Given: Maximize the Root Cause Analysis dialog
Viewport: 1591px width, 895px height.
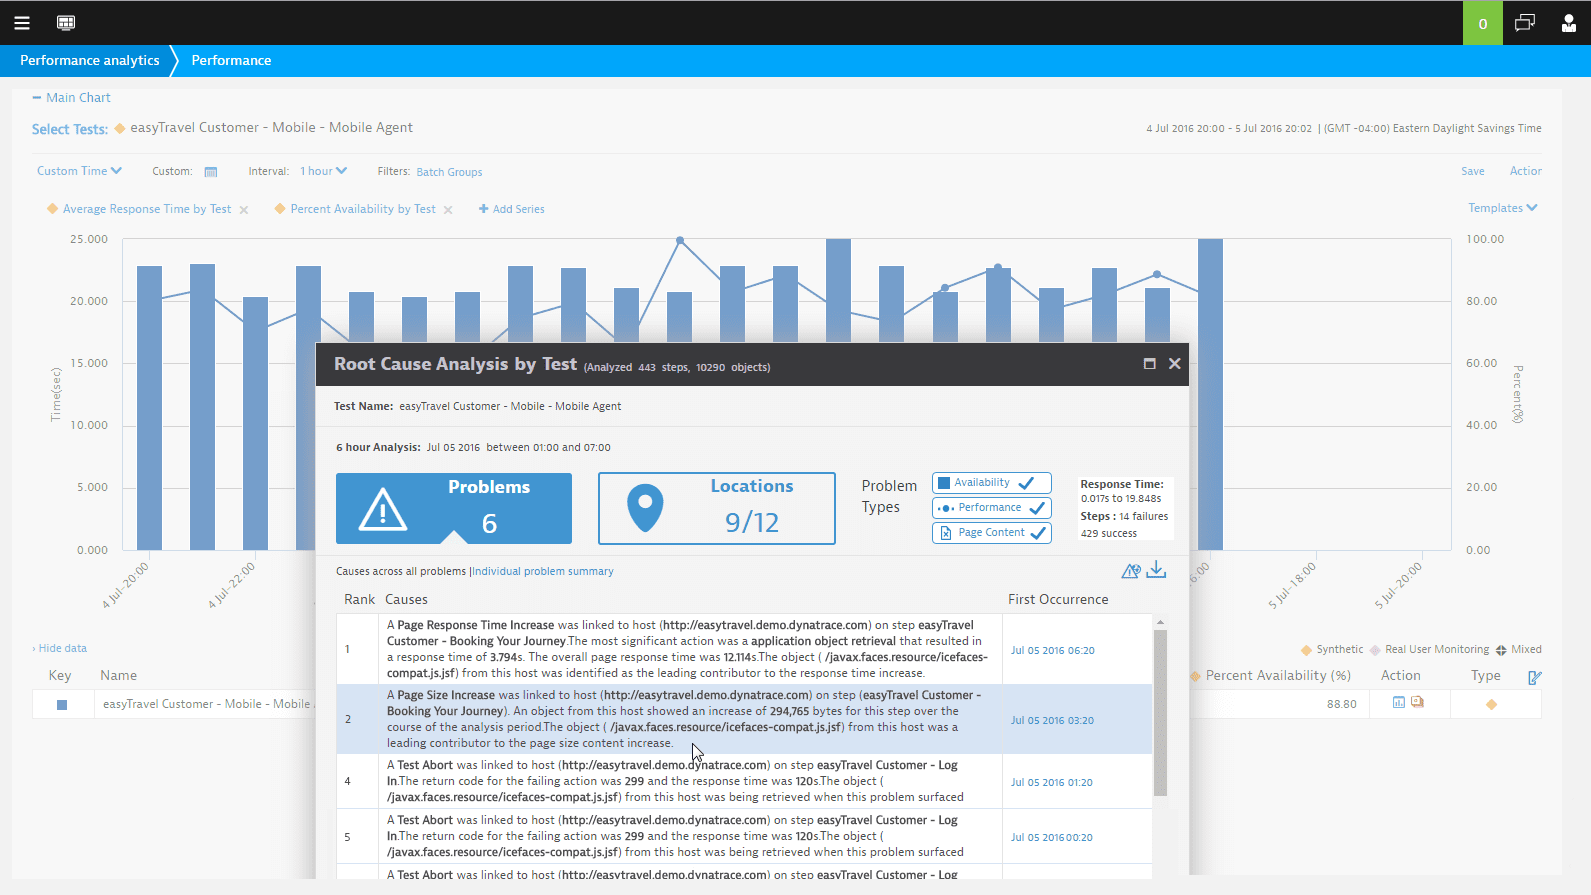Looking at the screenshot, I should (x=1149, y=364).
